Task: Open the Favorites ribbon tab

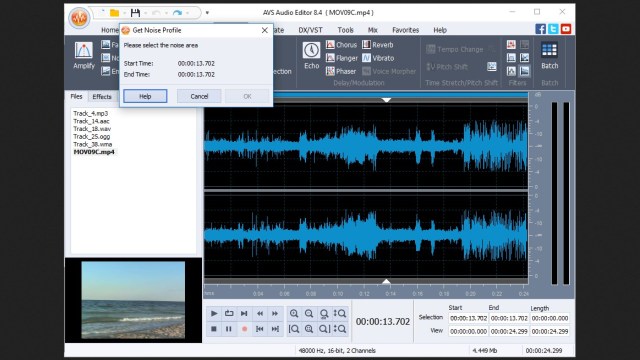Action: 405,30
